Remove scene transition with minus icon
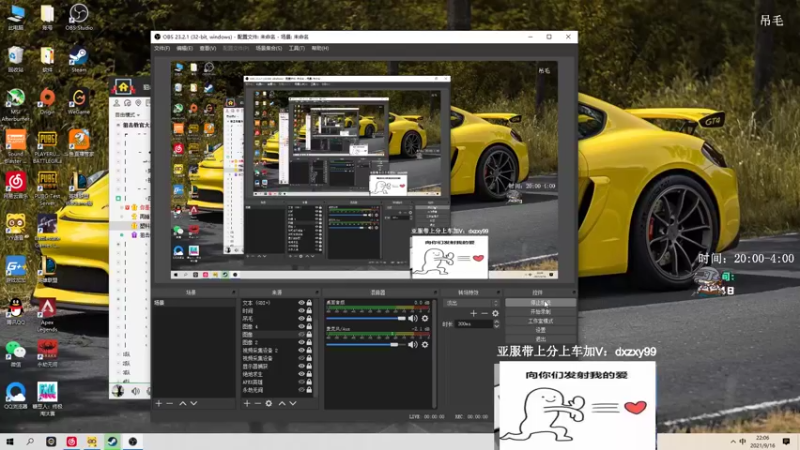Viewport: 800px width, 450px height. pyautogui.click(x=485, y=313)
